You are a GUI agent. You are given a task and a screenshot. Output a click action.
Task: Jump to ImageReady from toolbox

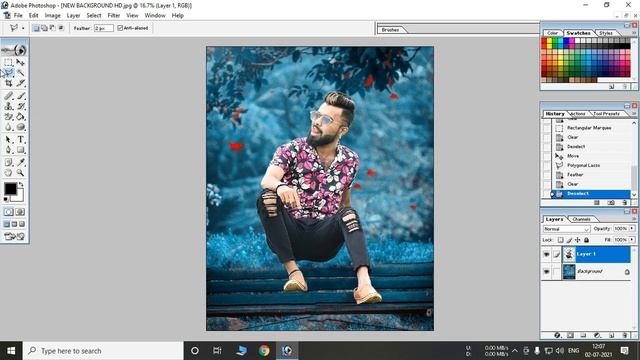coord(14,236)
